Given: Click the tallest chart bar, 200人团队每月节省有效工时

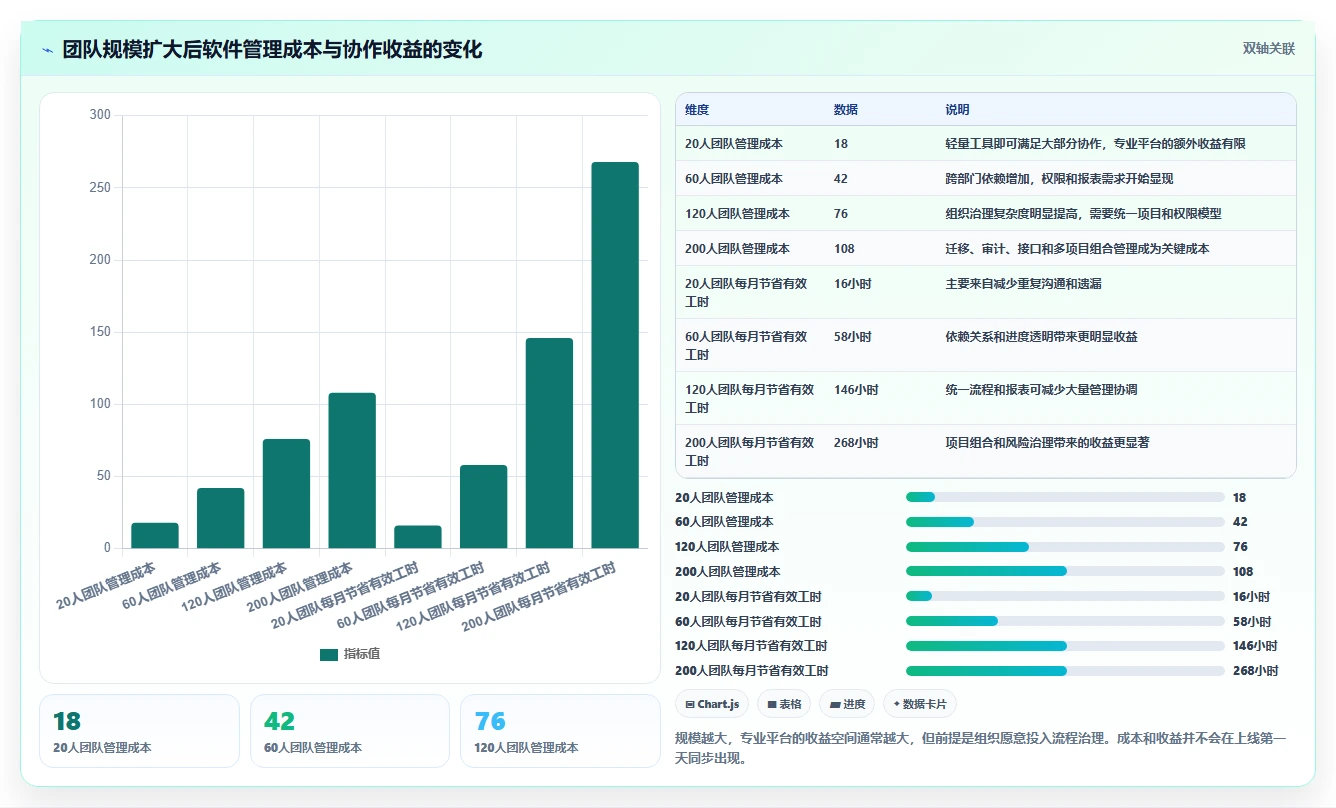Looking at the screenshot, I should (615, 355).
